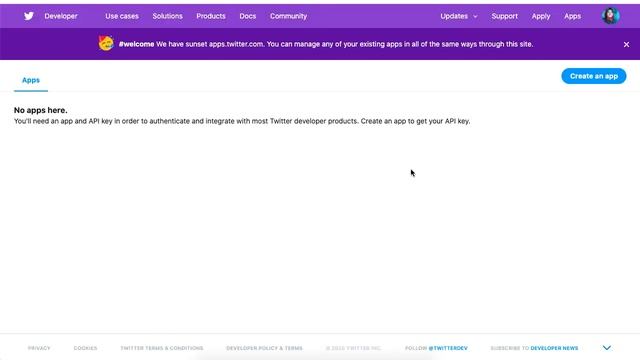Open Developer Policy & Terms link
Viewport: 640px width, 360px height.
(264, 348)
